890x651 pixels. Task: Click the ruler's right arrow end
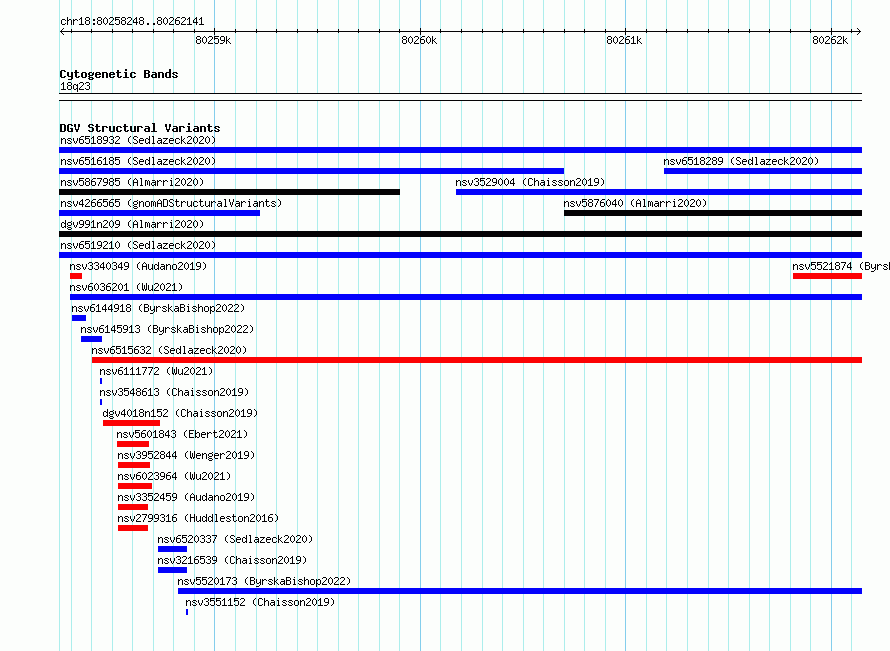coord(858,31)
